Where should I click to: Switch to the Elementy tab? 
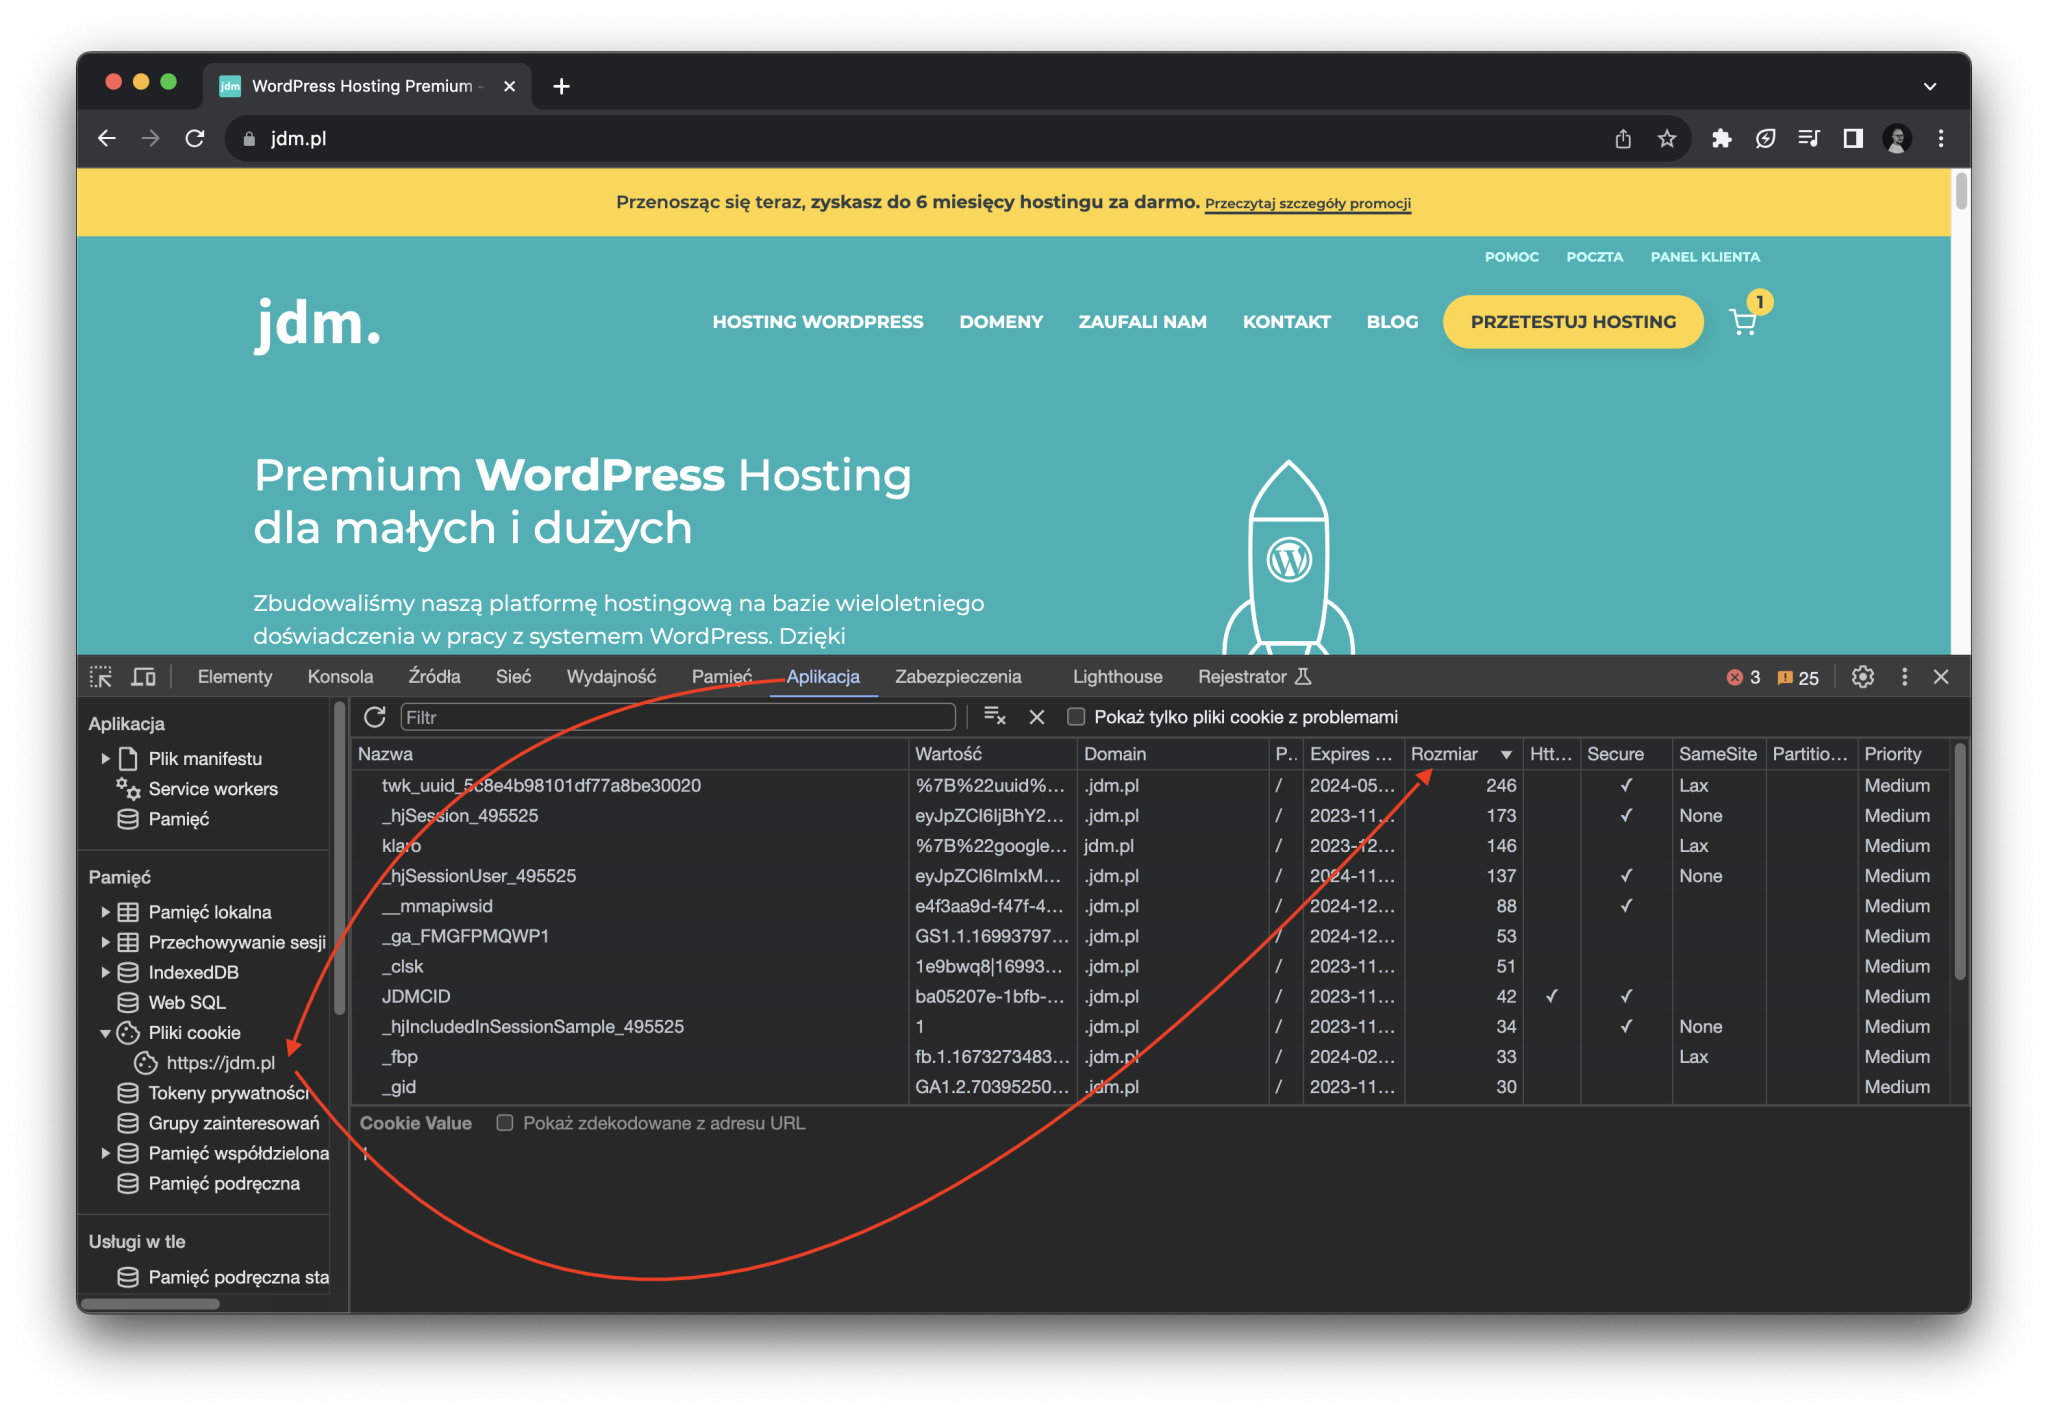(235, 677)
